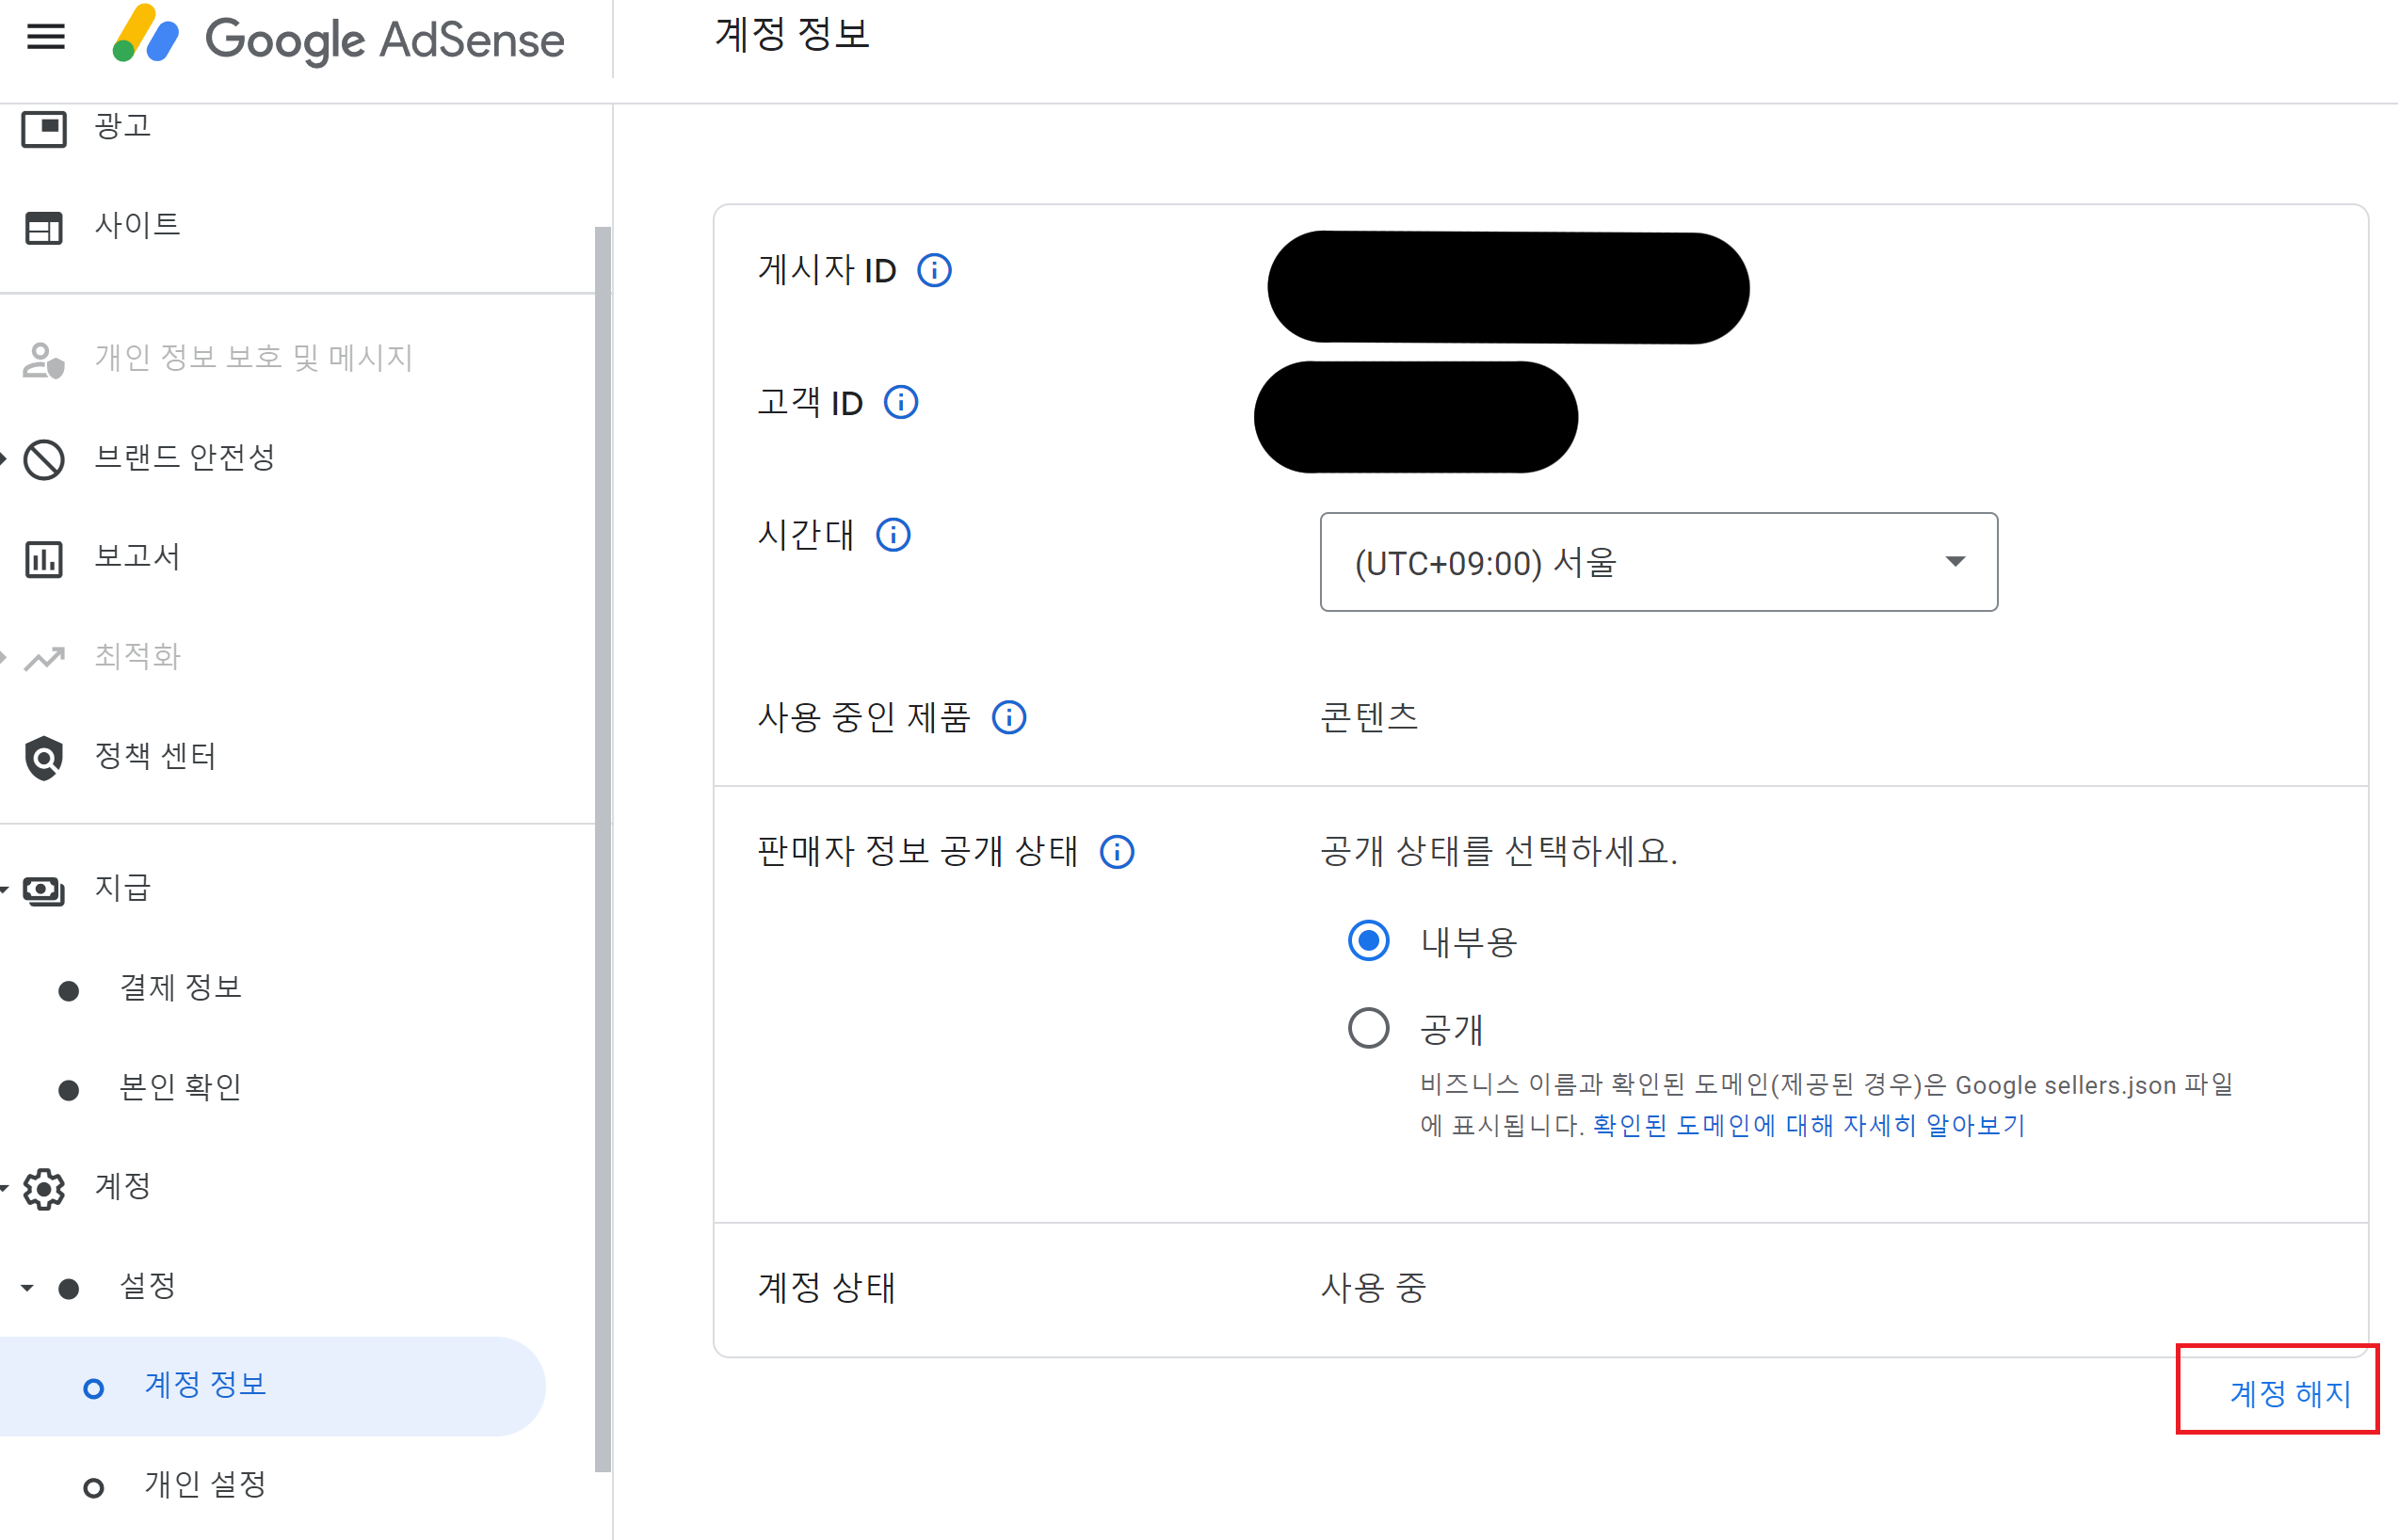Screen dimensions: 2398x1540
Task: Click the 브랜드 안전성 block icon
Action: (44, 459)
